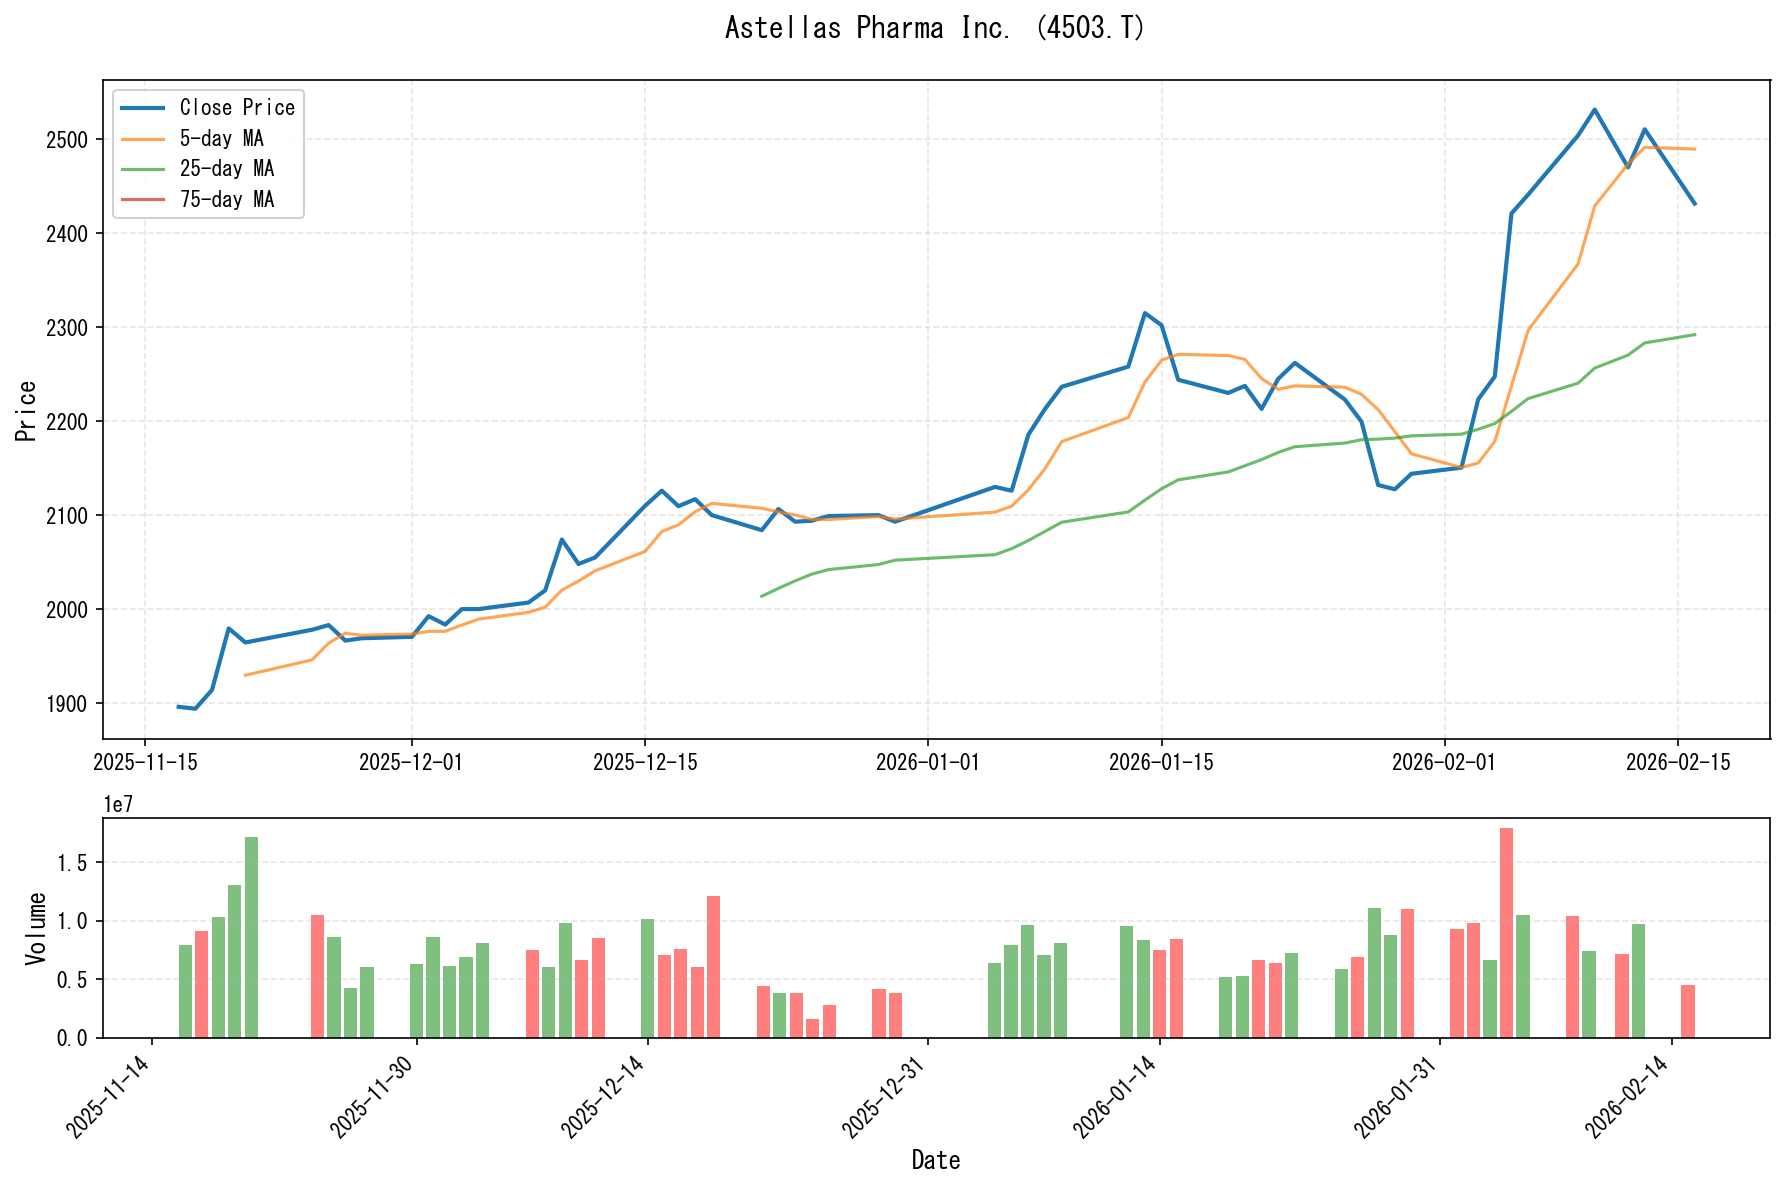Click the 2026-01-01 date tick on price chart

927,762
